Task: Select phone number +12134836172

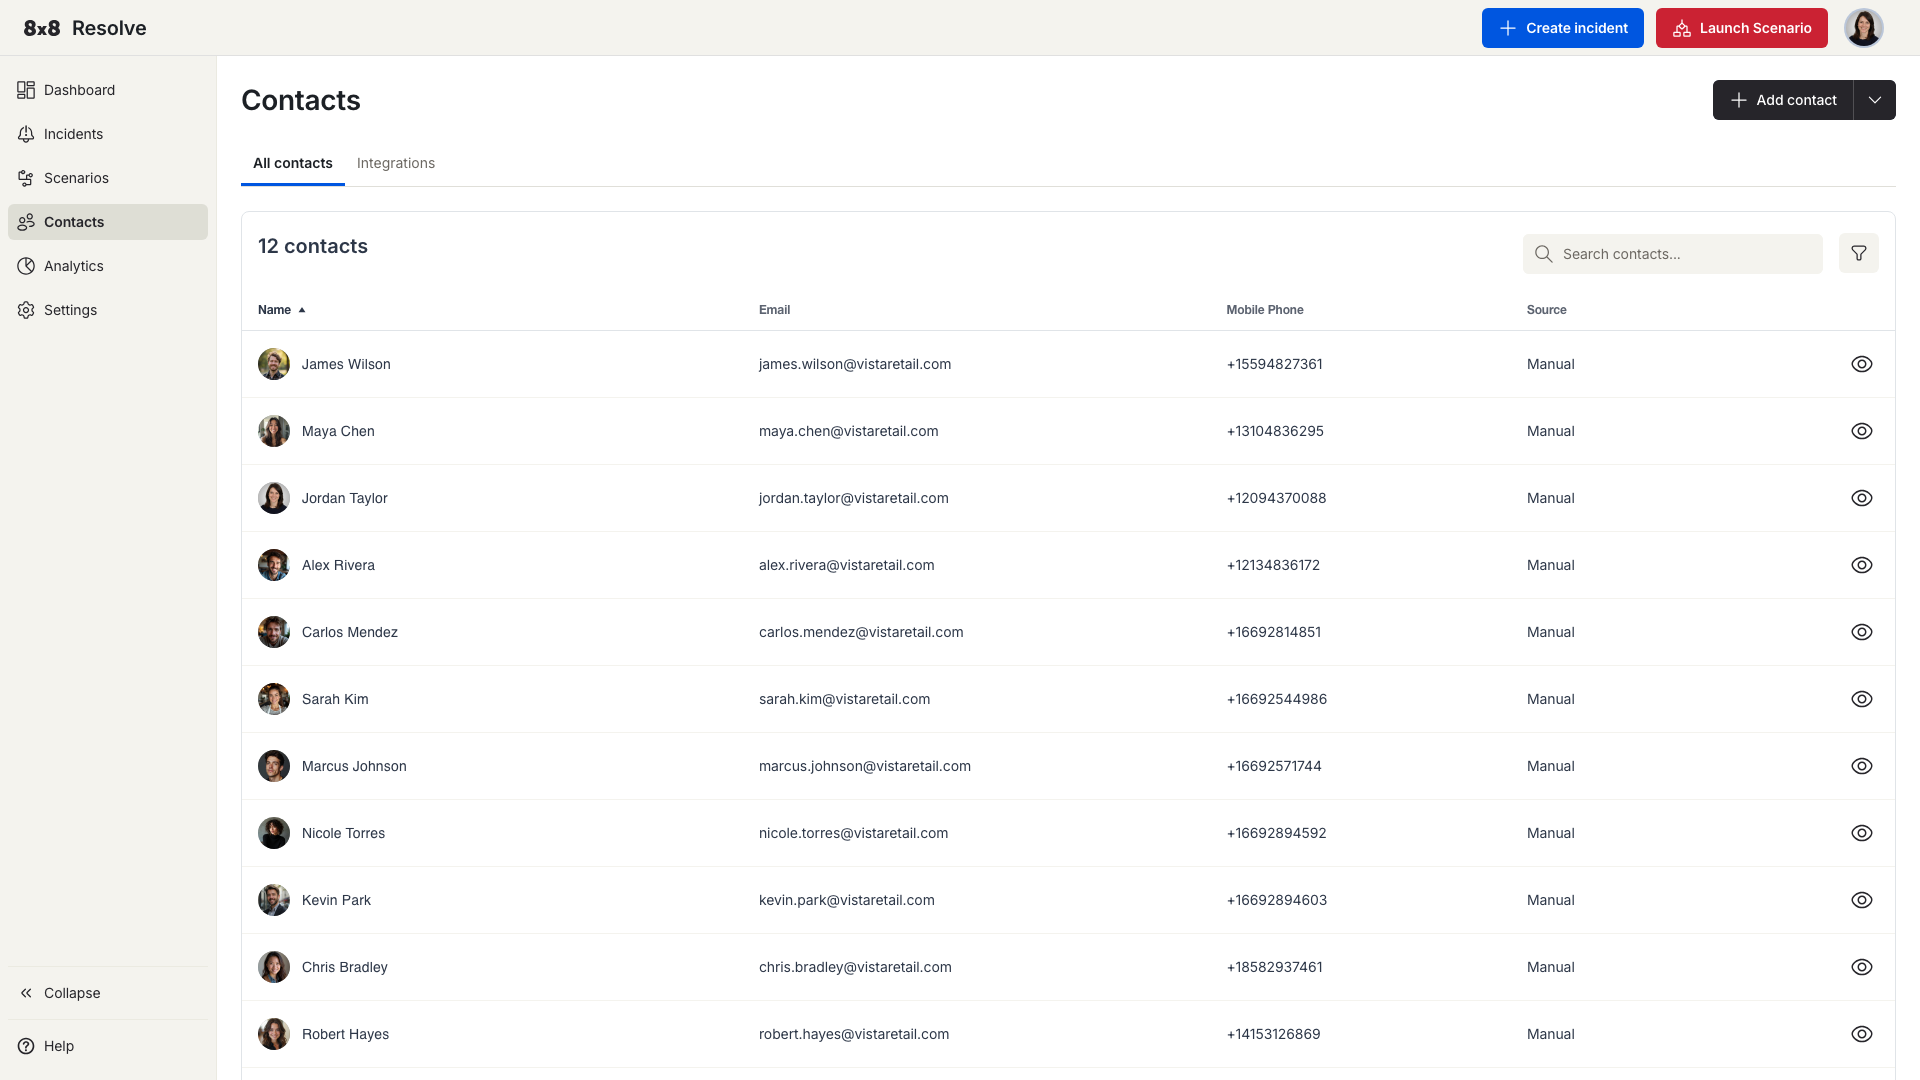Action: (x=1273, y=565)
